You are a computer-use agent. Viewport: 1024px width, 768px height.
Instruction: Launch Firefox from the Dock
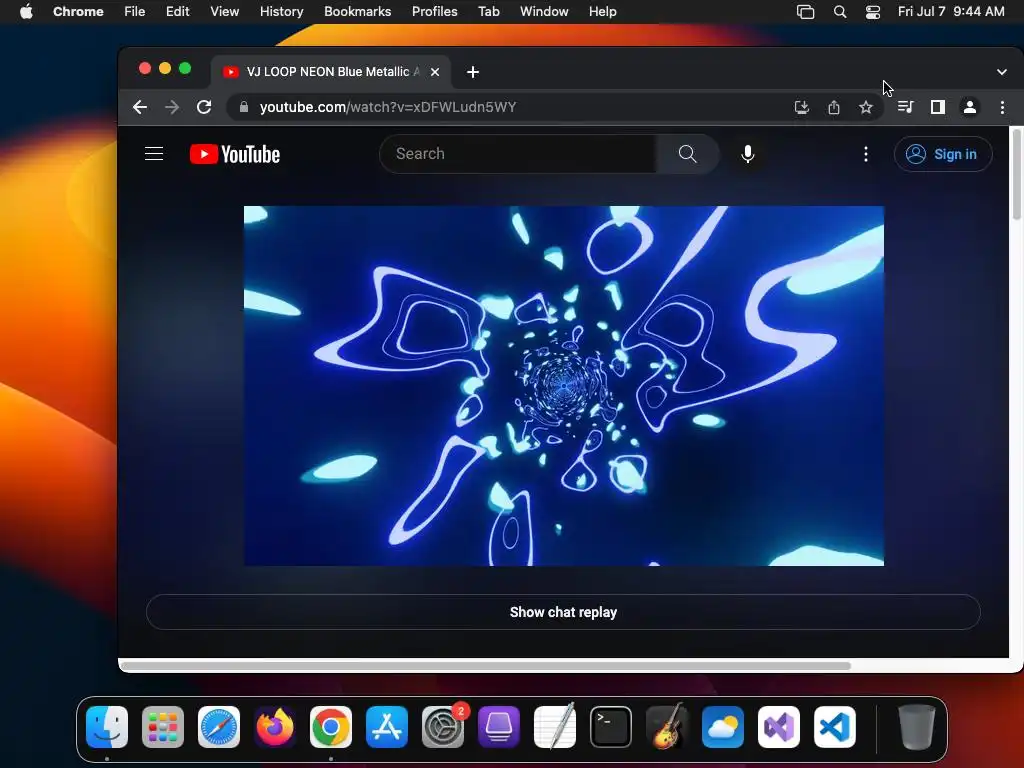click(275, 727)
